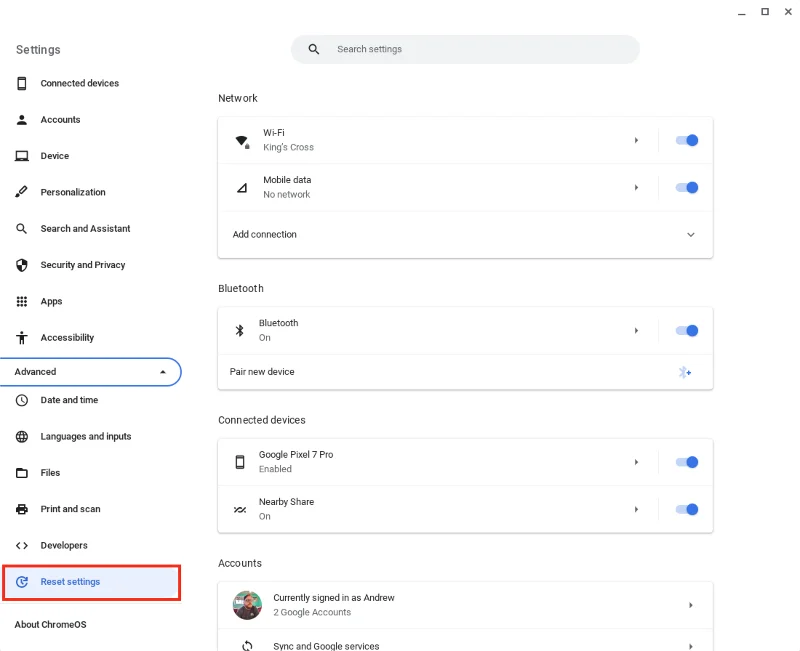Open Developers via its code icon
The width and height of the screenshot is (800, 651).
tap(20, 545)
